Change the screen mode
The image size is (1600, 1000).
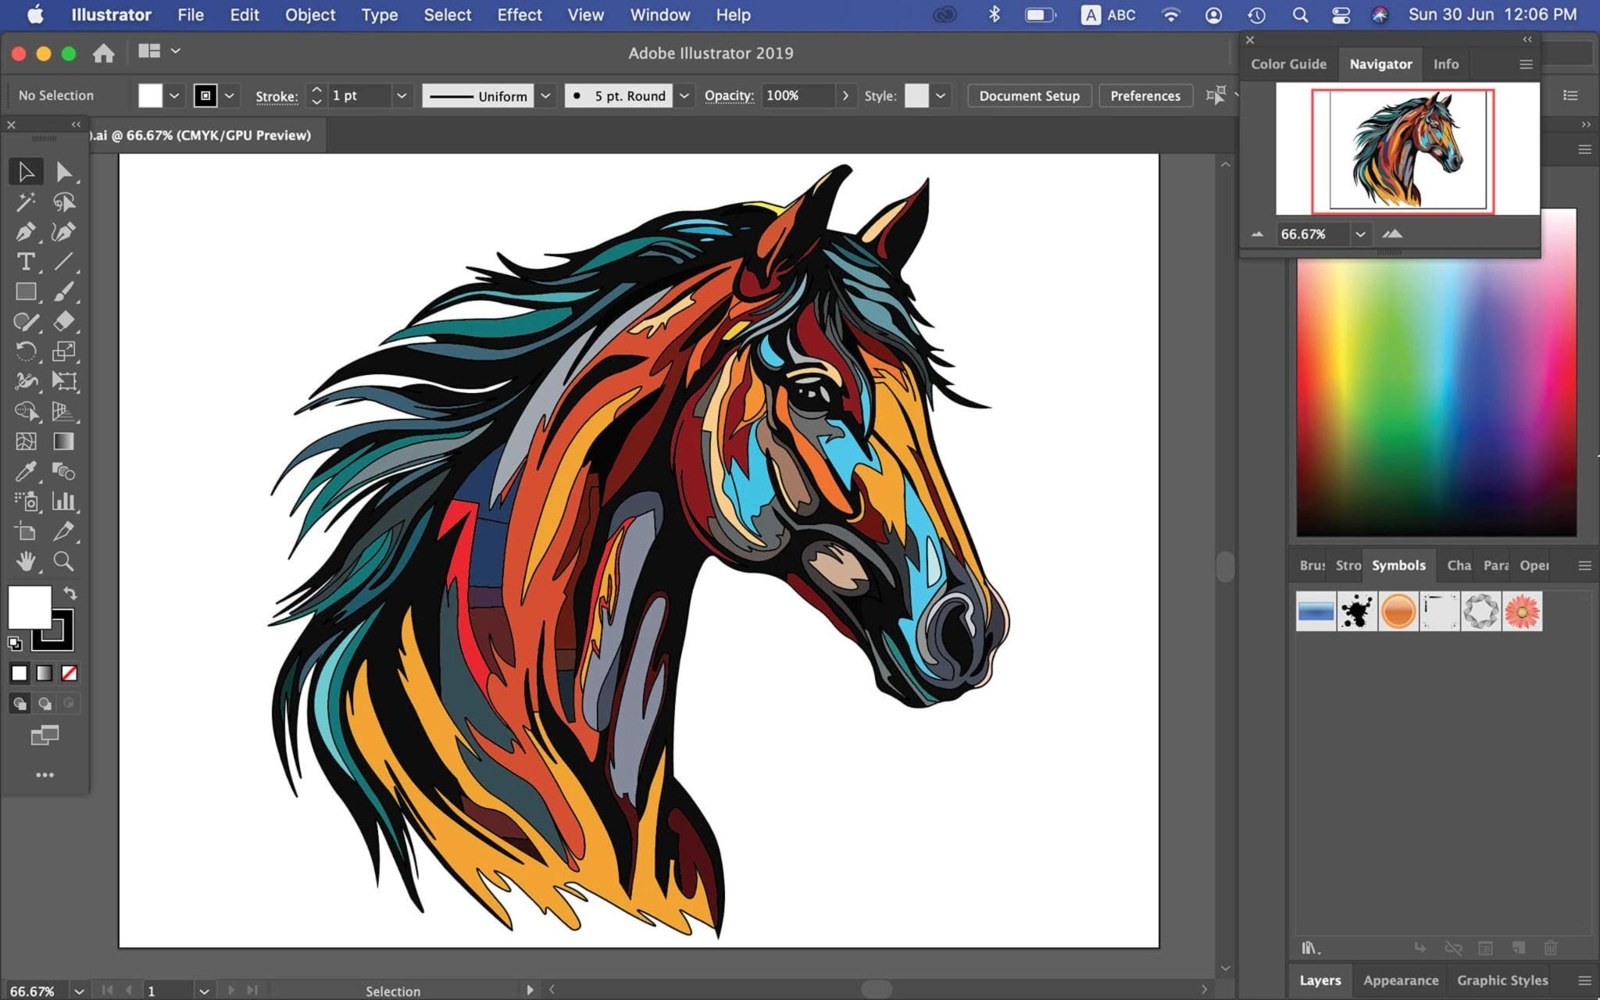pos(44,737)
